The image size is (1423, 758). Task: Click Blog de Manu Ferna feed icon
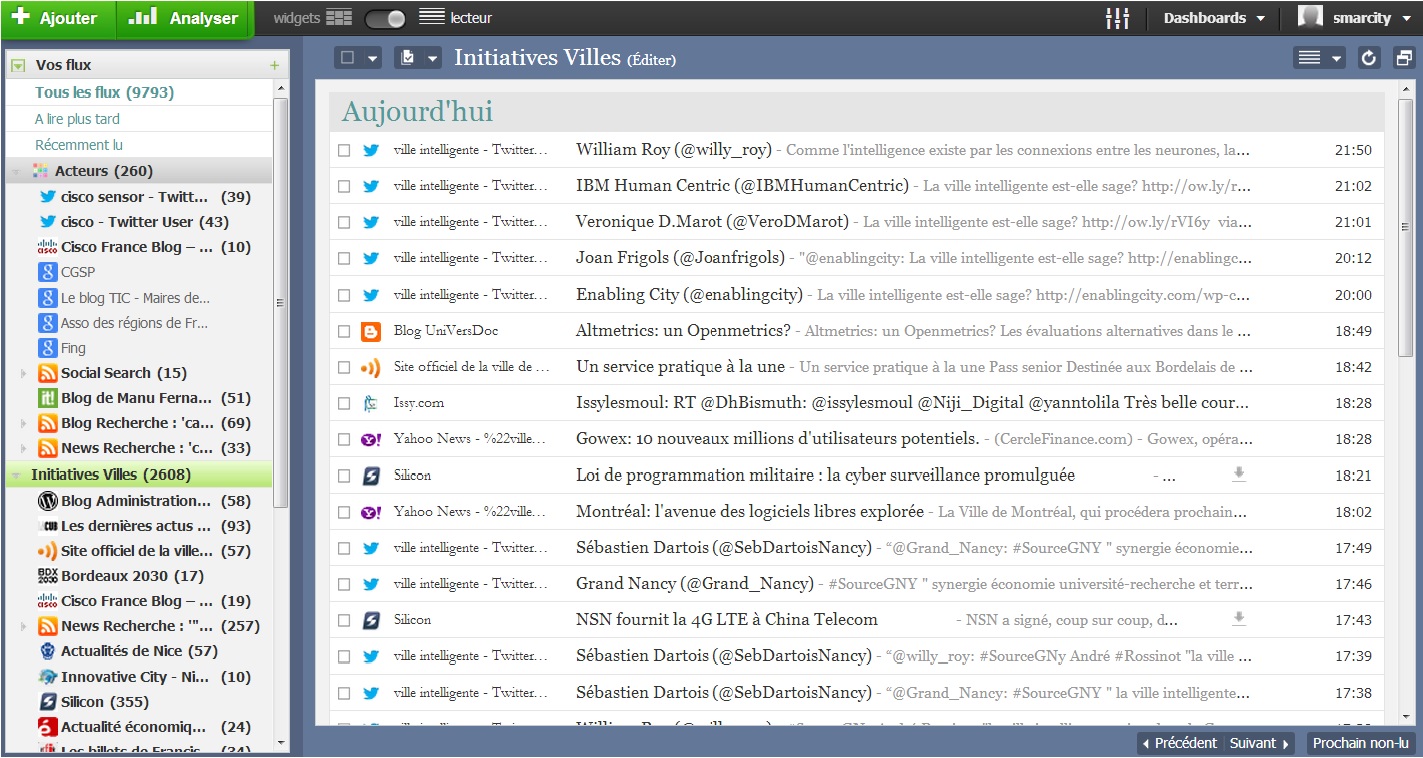(x=47, y=398)
